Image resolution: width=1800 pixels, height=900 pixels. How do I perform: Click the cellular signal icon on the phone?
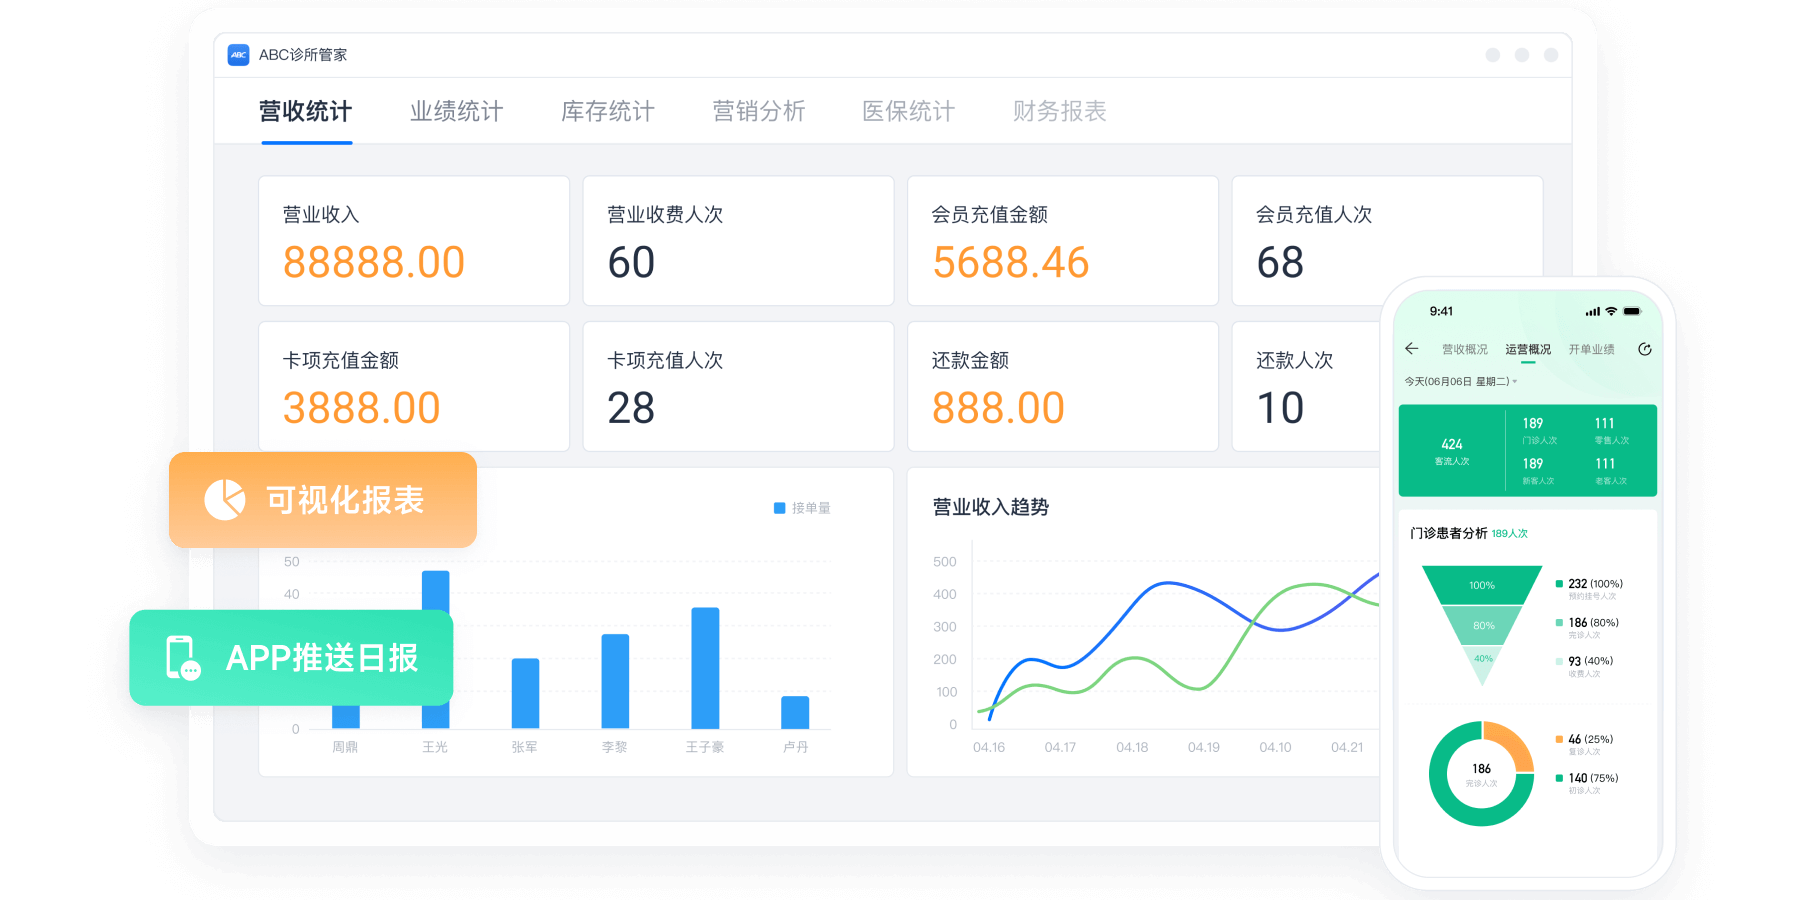tap(1592, 312)
